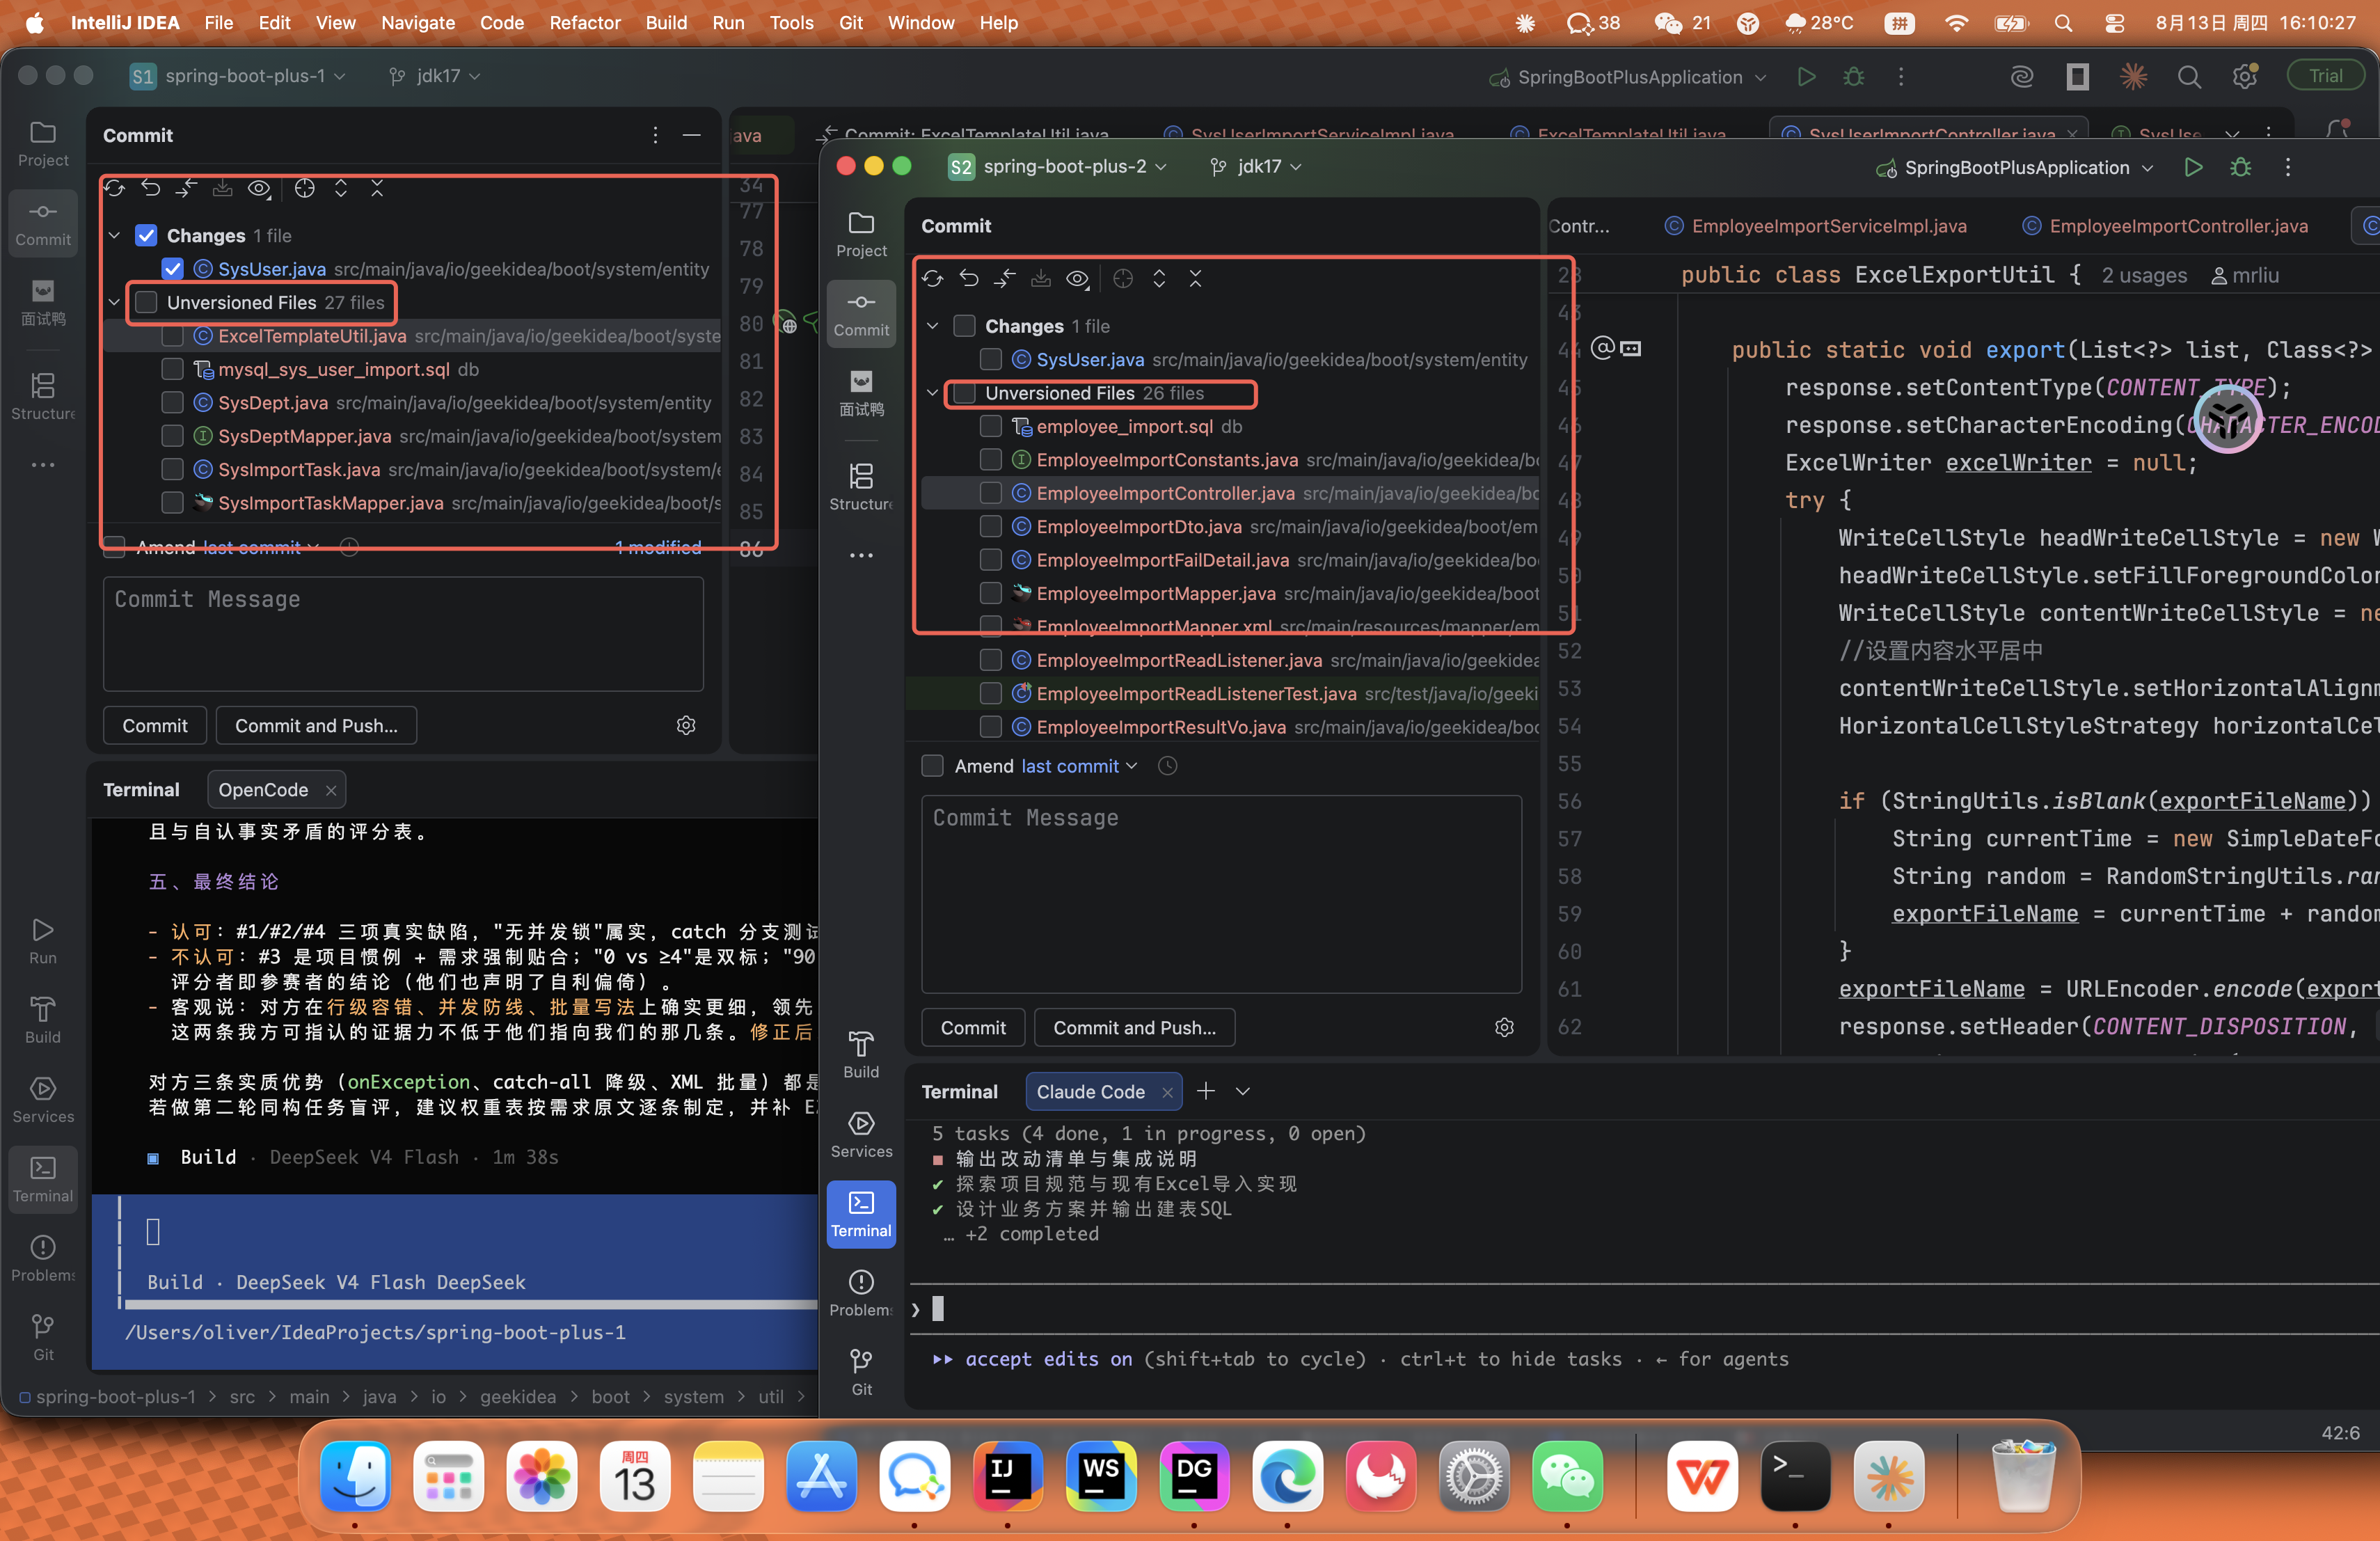Open WeChat from the Dock
The width and height of the screenshot is (2380, 1541).
(x=1567, y=1476)
